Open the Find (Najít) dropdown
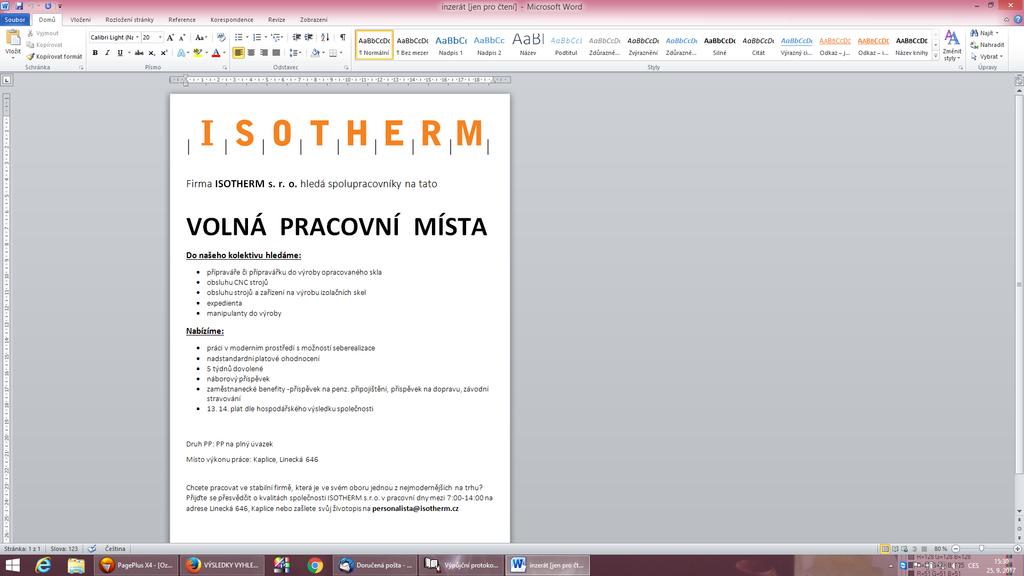Image resolution: width=1024 pixels, height=576 pixels. click(x=985, y=33)
